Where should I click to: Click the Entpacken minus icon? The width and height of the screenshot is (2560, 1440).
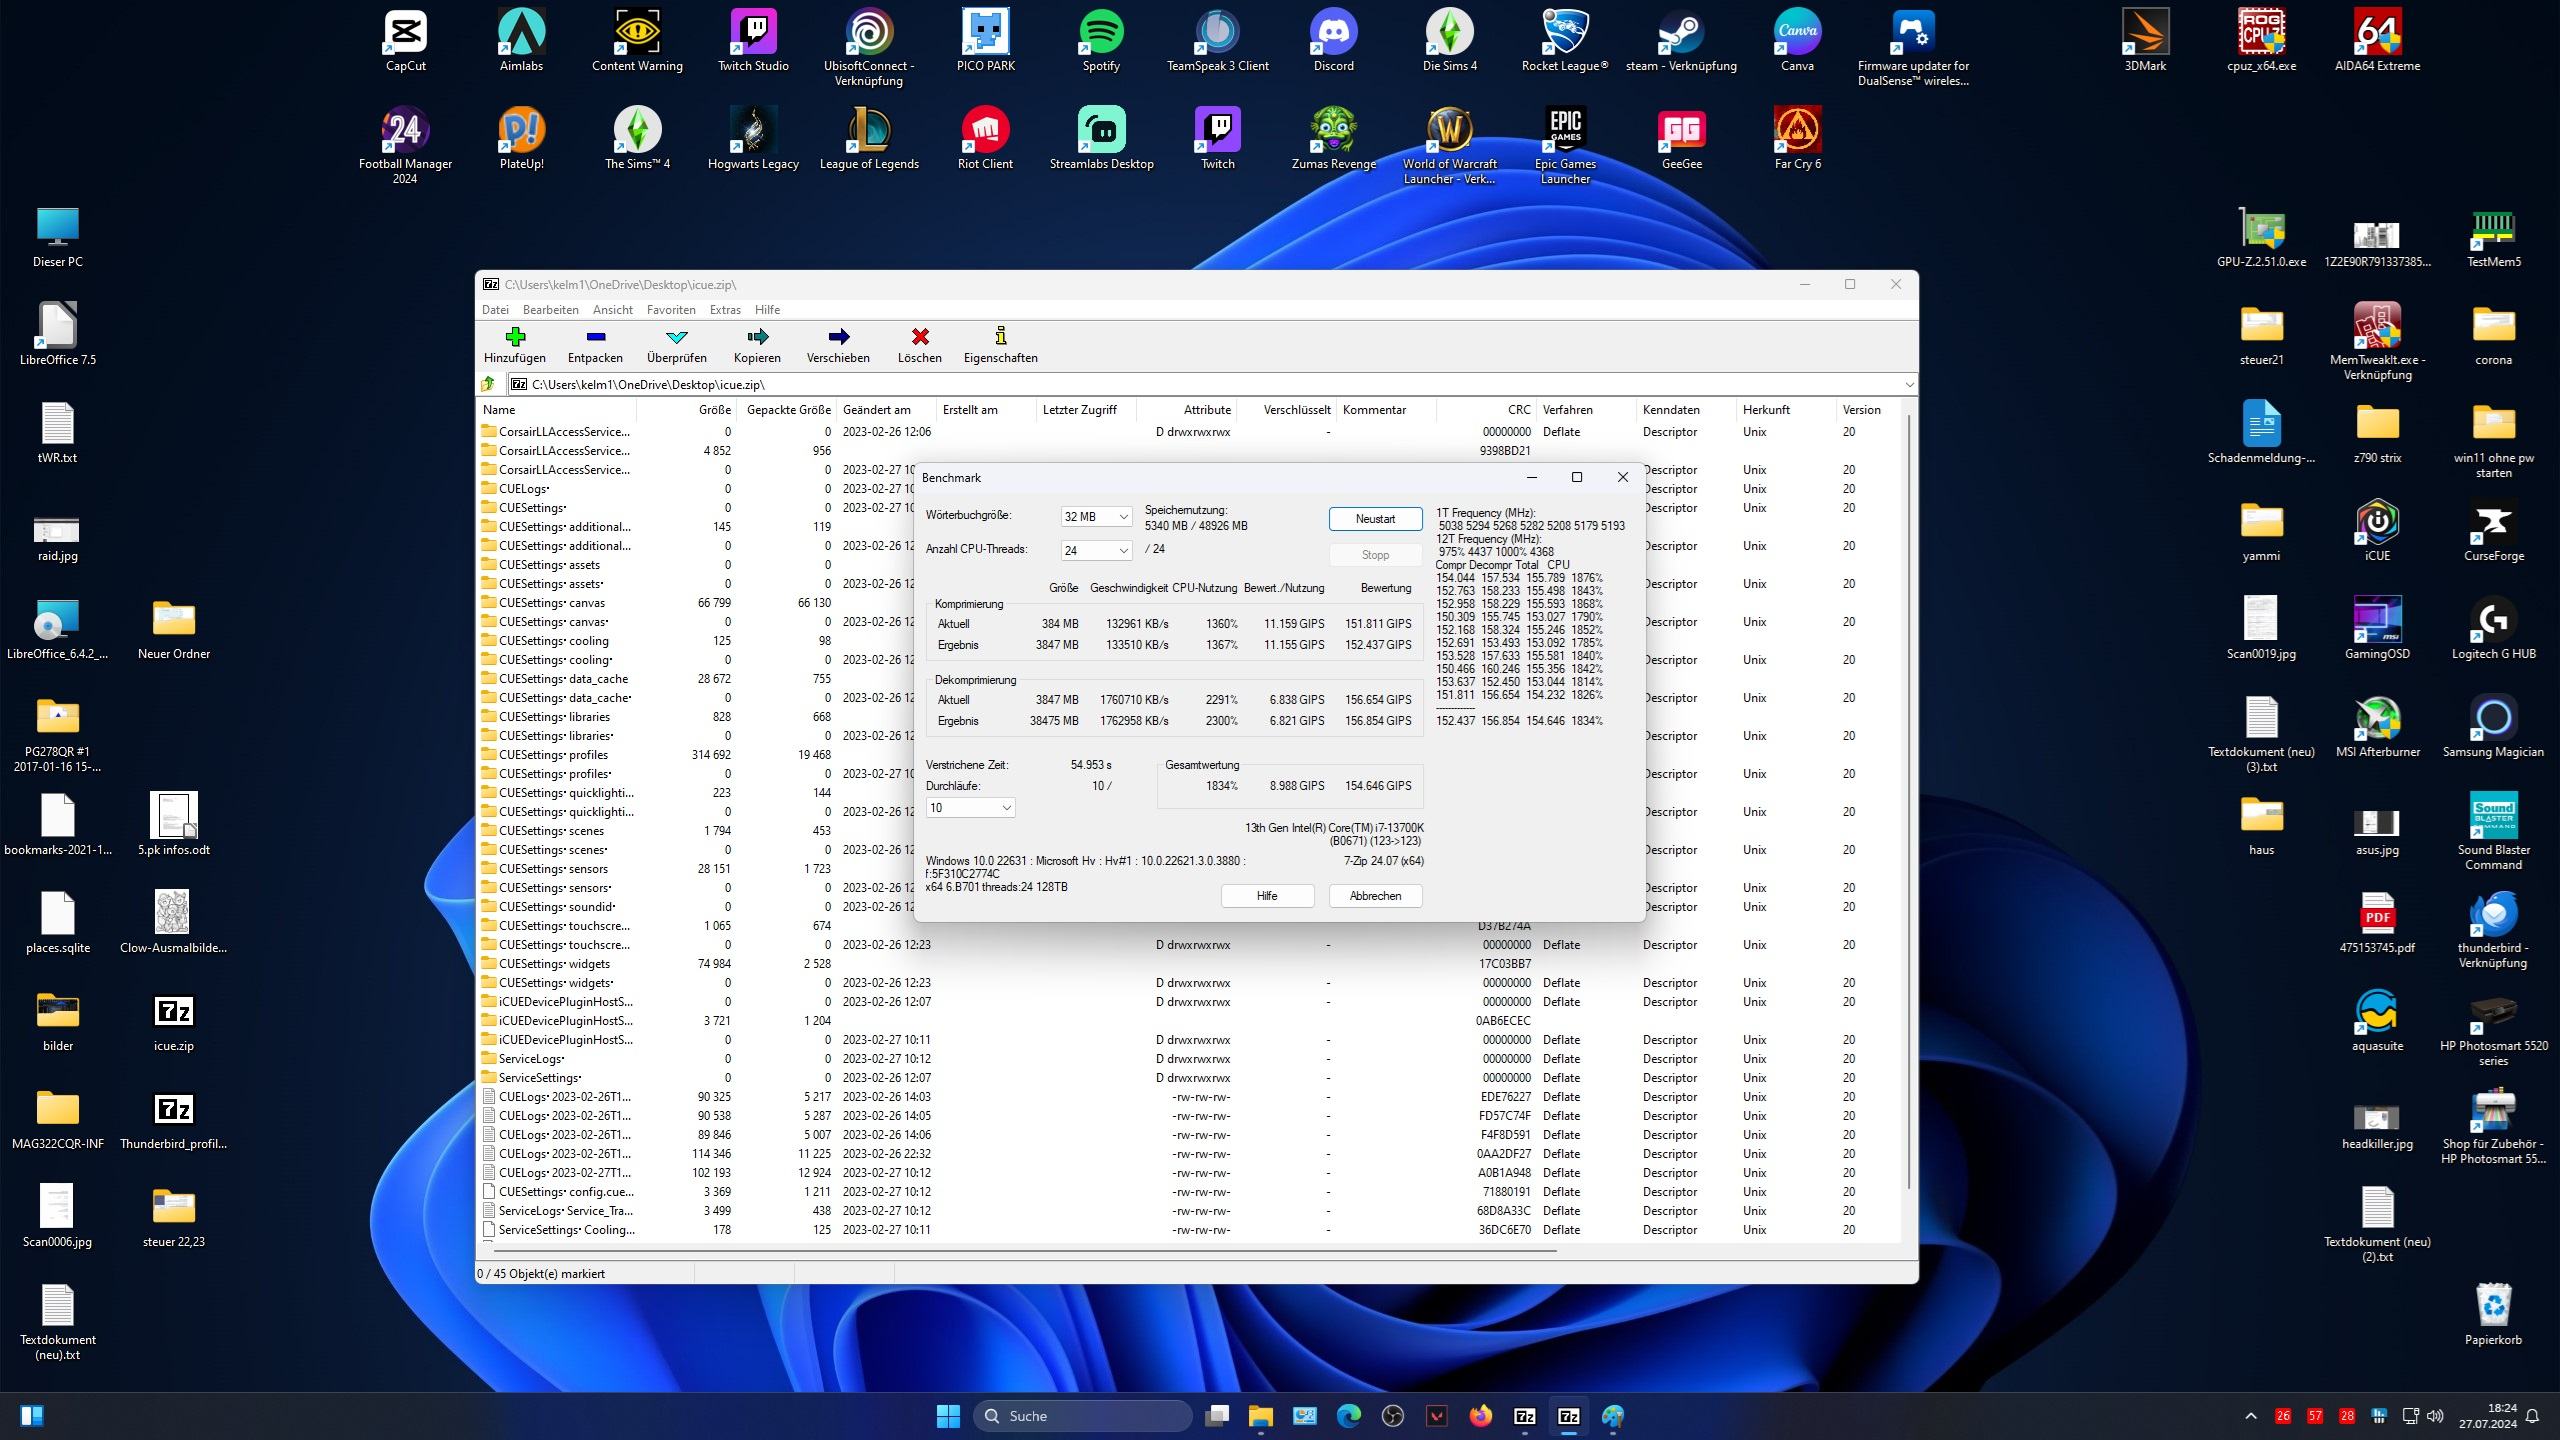[595, 337]
